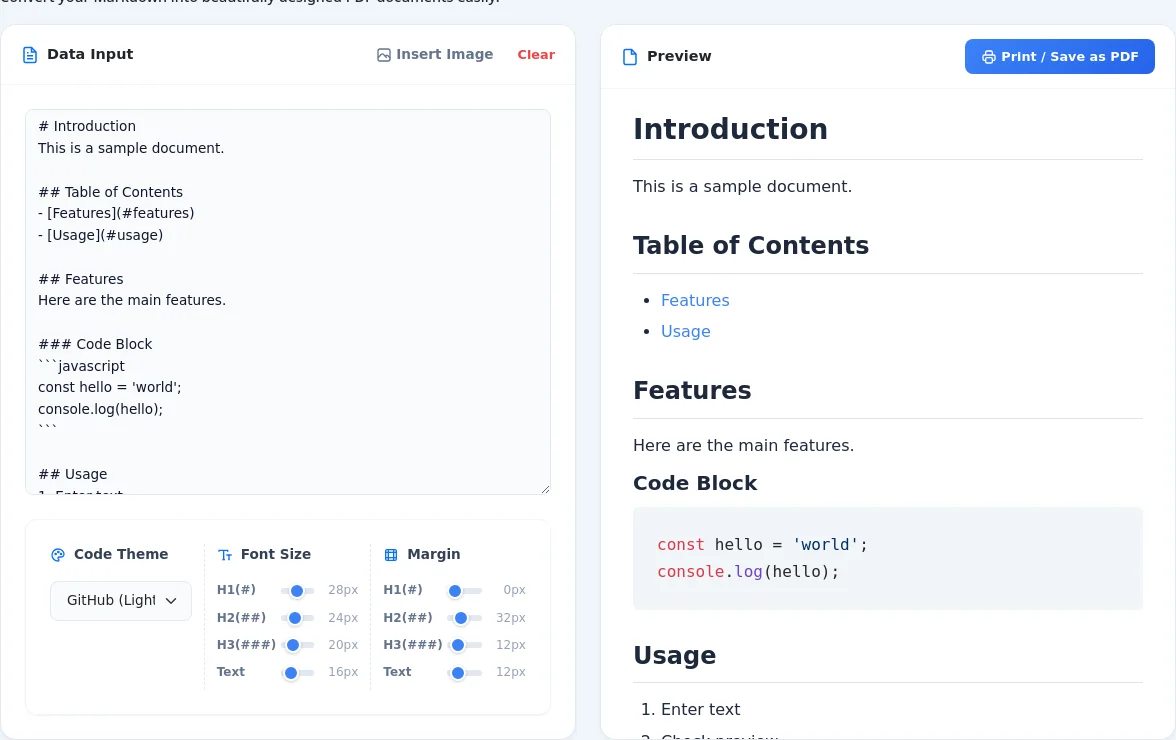
Task: Click '### Code Block' line in editor
Action: [x=95, y=344]
